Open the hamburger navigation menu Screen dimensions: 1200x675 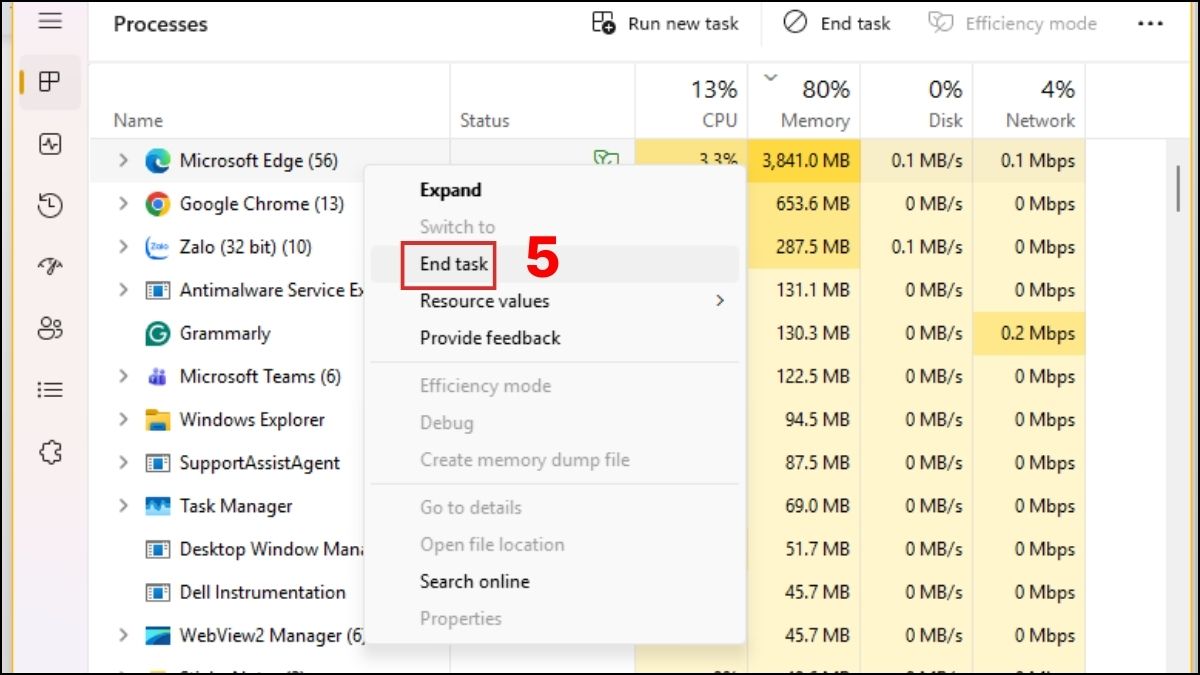(x=50, y=21)
